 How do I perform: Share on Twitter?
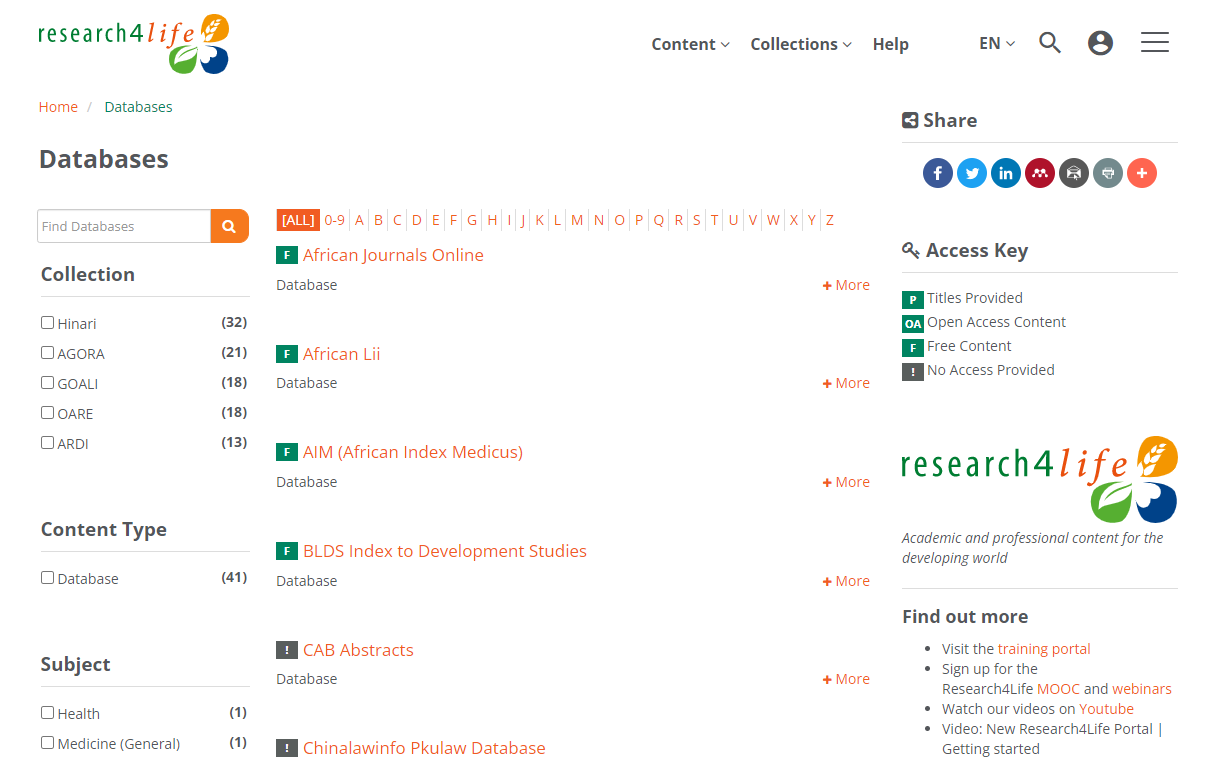click(x=972, y=173)
